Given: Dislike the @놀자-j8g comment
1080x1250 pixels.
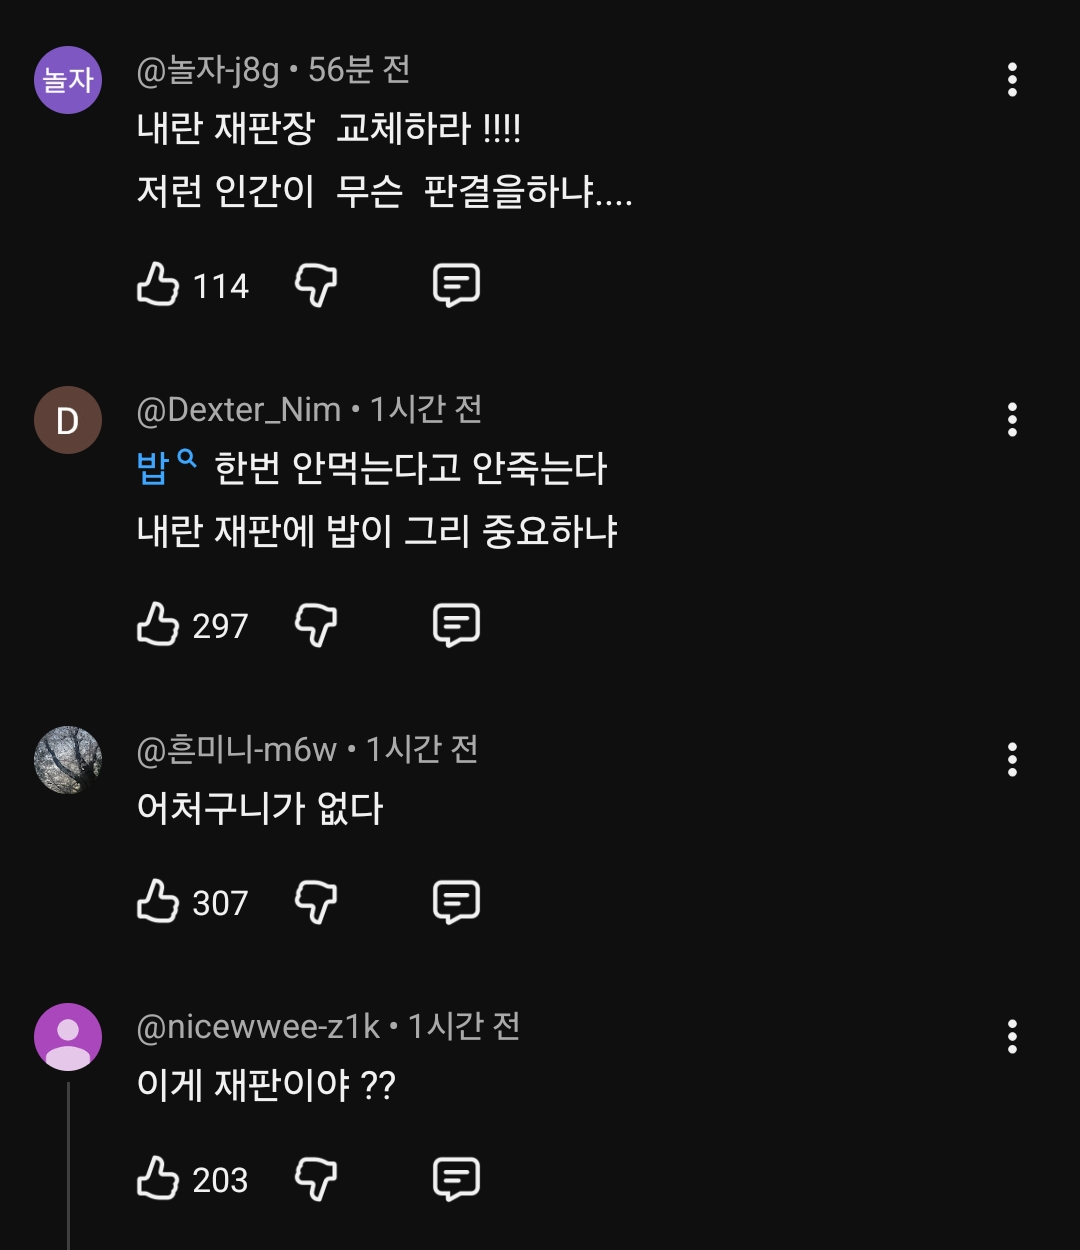Looking at the screenshot, I should 316,285.
